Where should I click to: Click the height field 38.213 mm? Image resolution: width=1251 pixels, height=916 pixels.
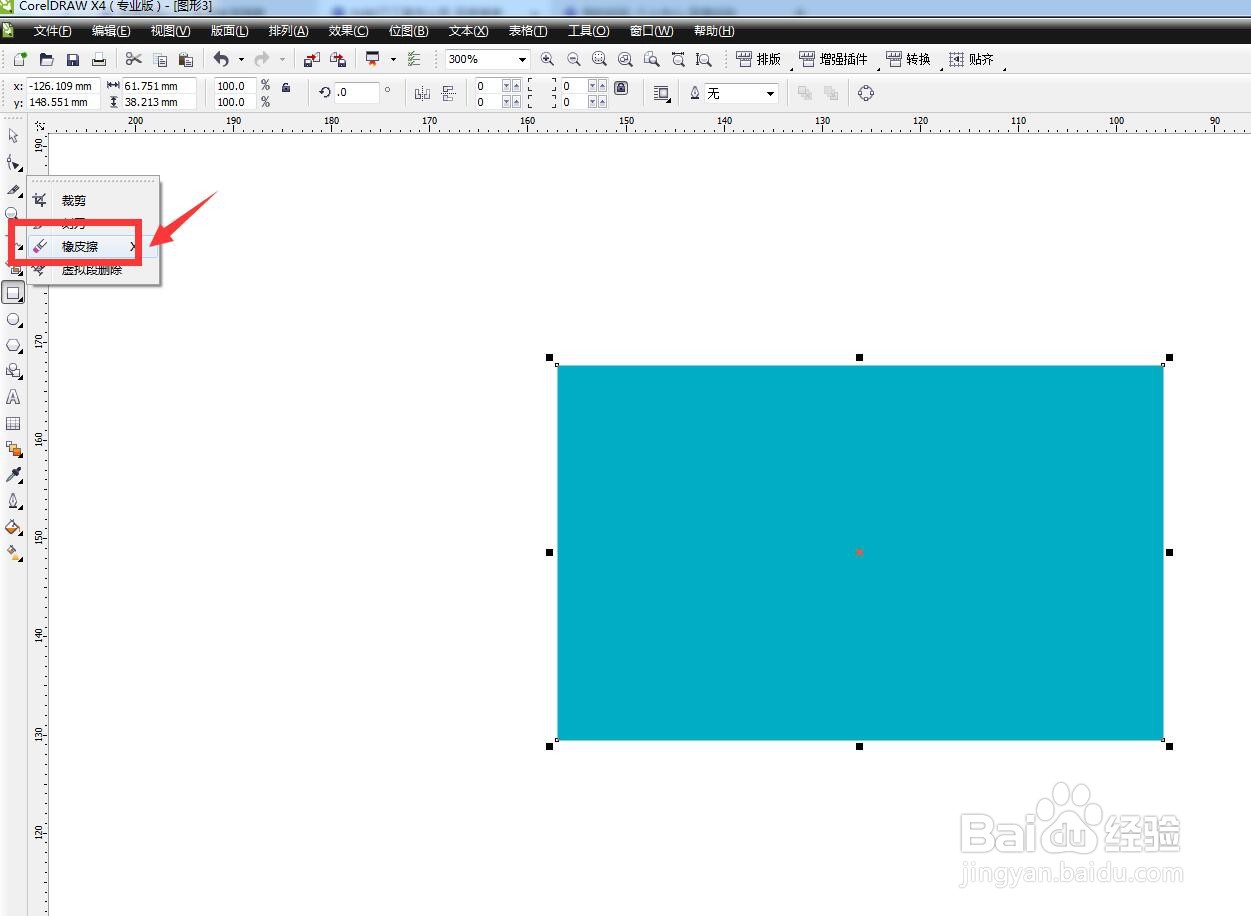(x=158, y=102)
